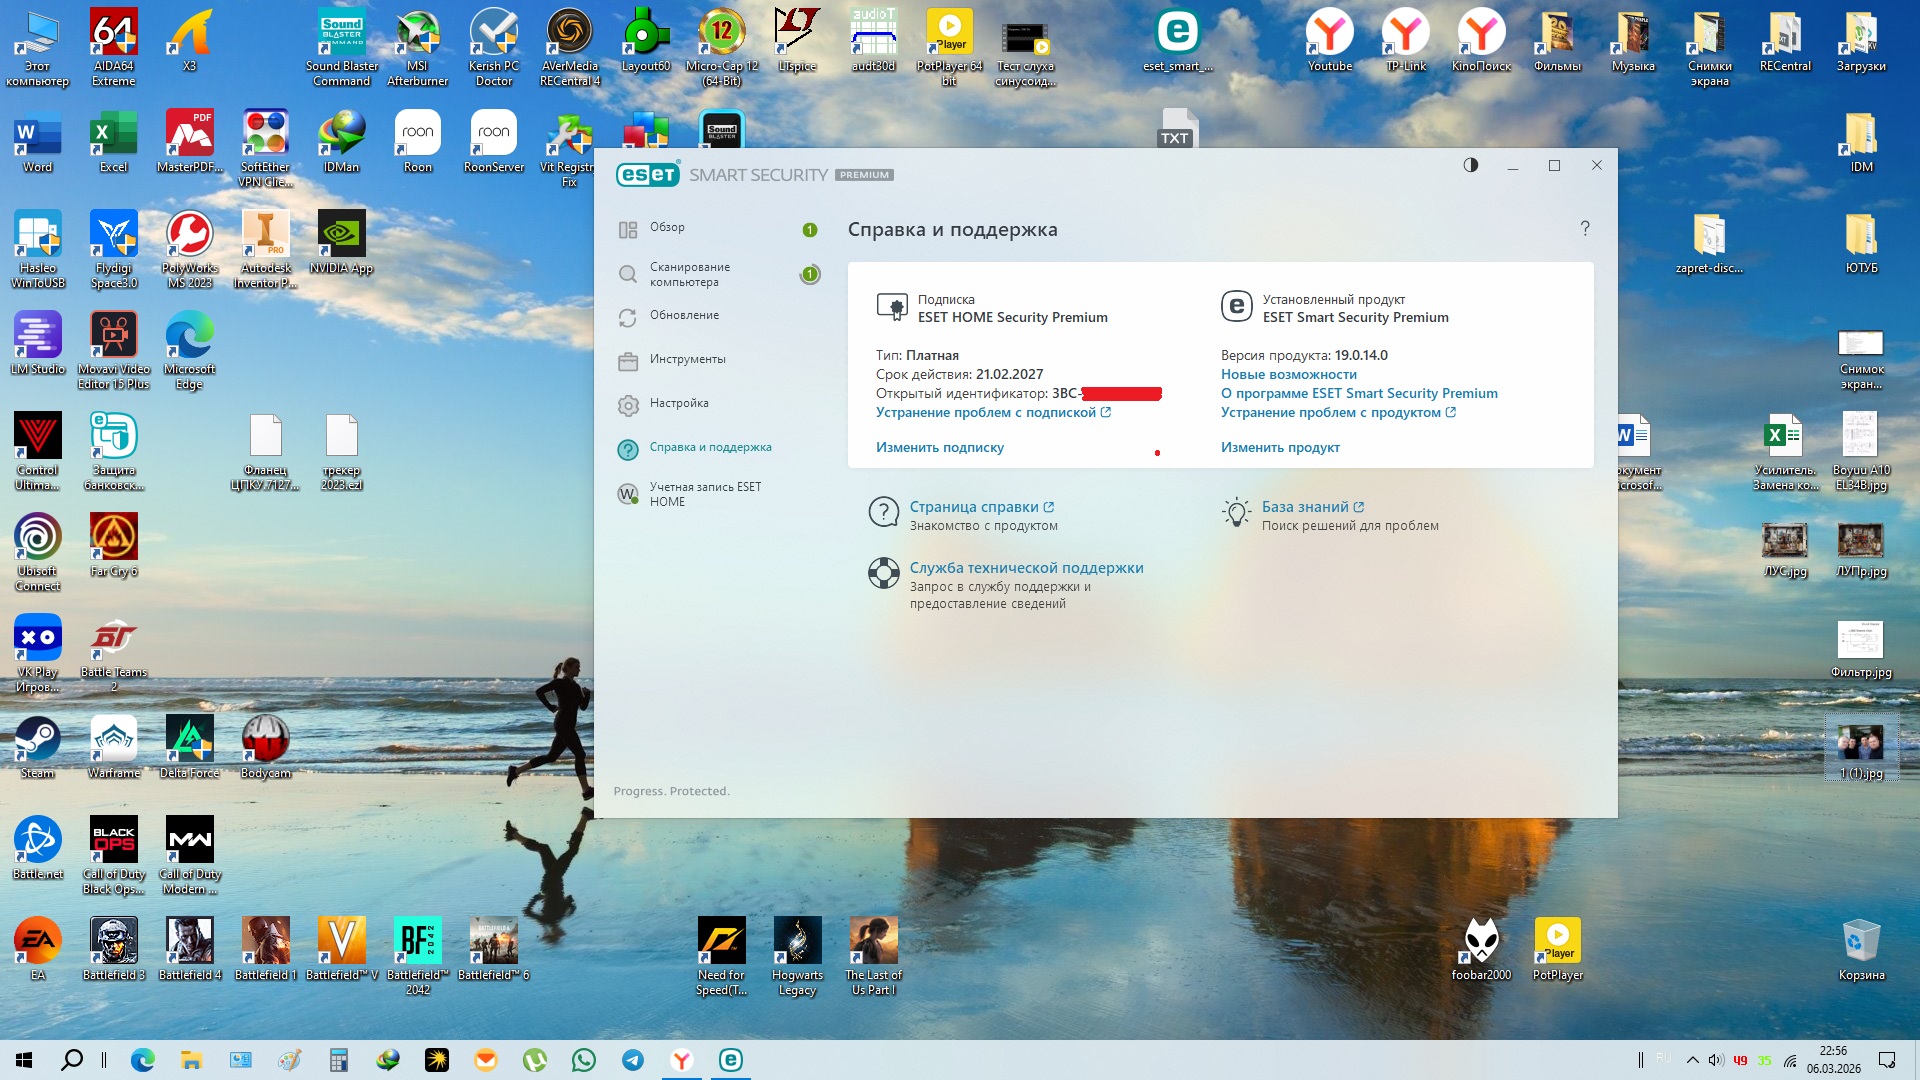Click the Обновление refresh icon in sidebar
Viewport: 1920px width, 1080px height.
click(627, 317)
